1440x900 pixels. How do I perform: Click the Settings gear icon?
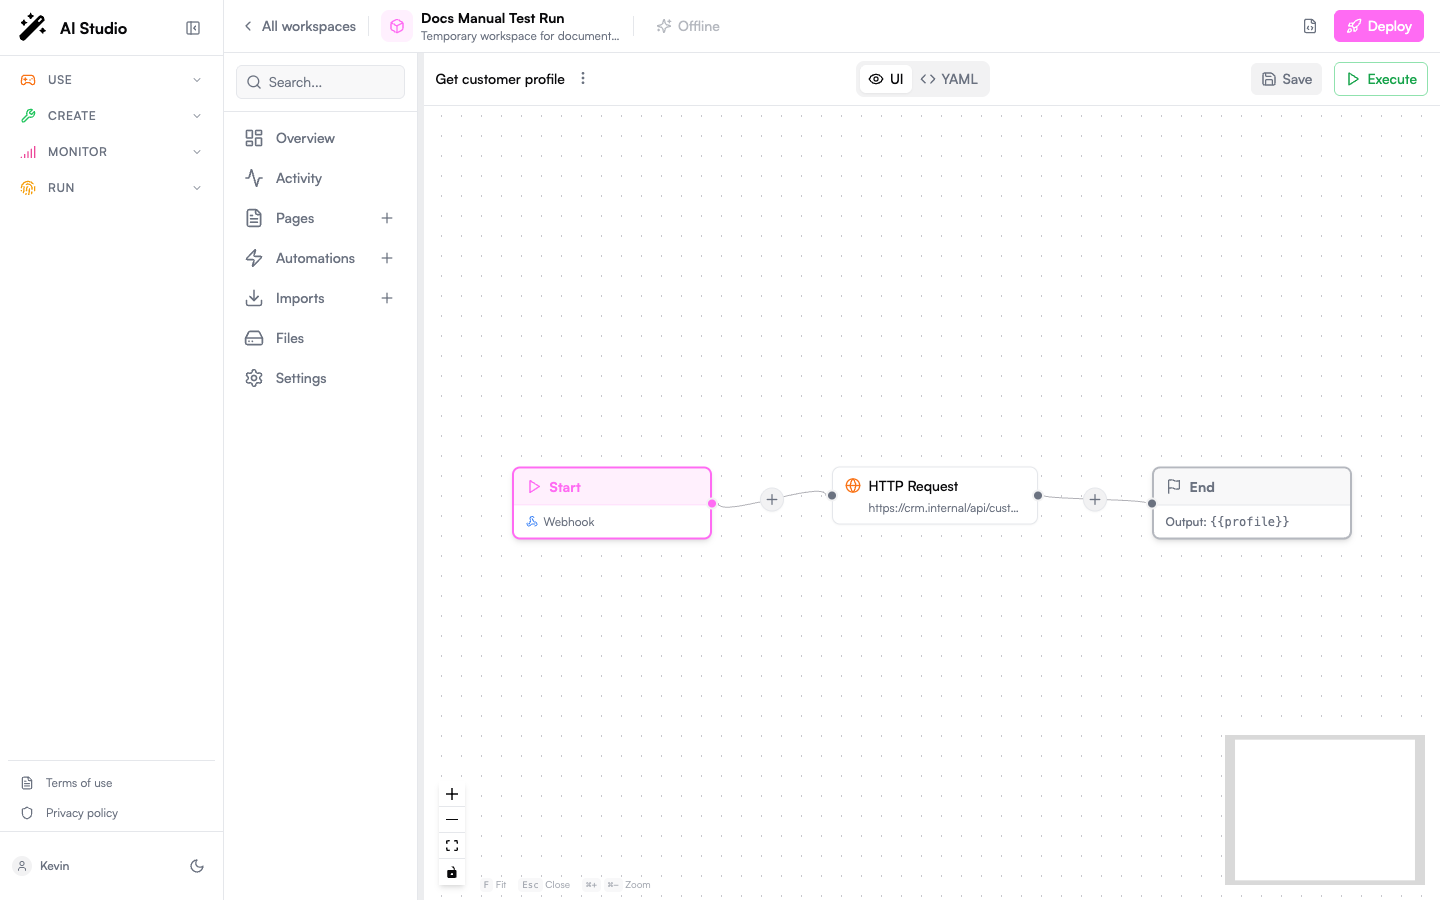(x=254, y=378)
